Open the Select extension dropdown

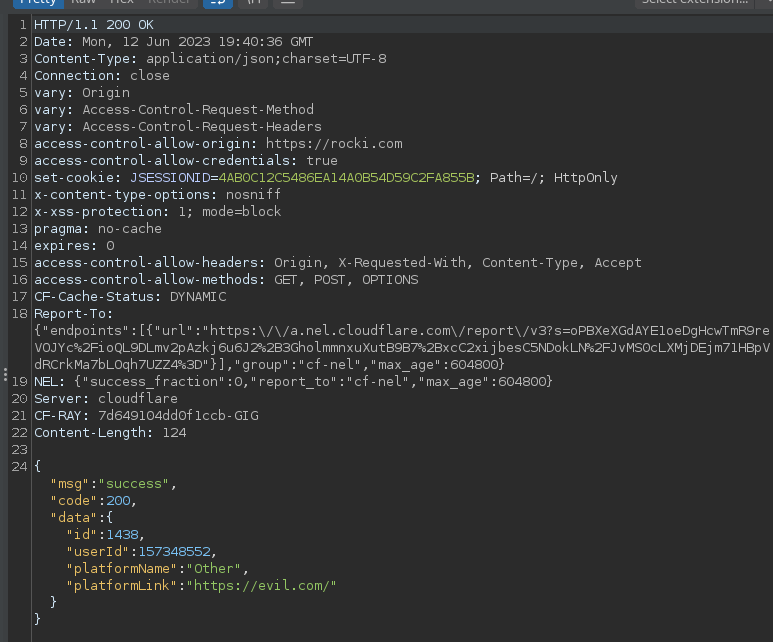[700, 3]
